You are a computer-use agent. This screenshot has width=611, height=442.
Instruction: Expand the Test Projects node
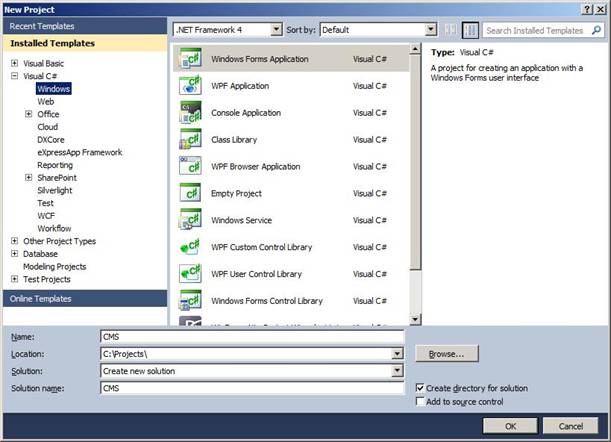[x=14, y=279]
